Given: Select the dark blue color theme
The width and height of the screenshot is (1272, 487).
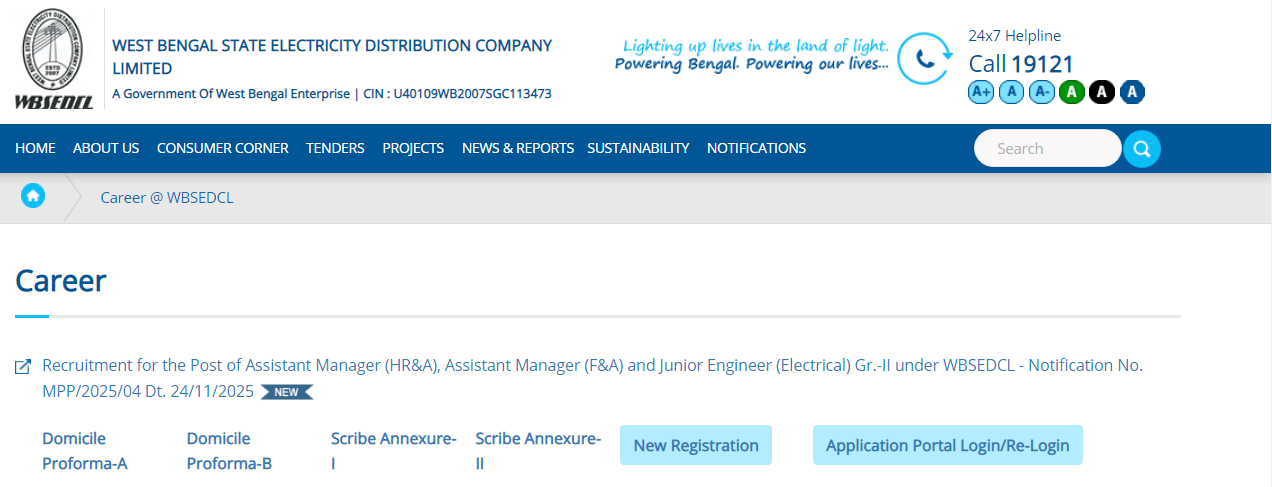Looking at the screenshot, I should (x=1132, y=92).
